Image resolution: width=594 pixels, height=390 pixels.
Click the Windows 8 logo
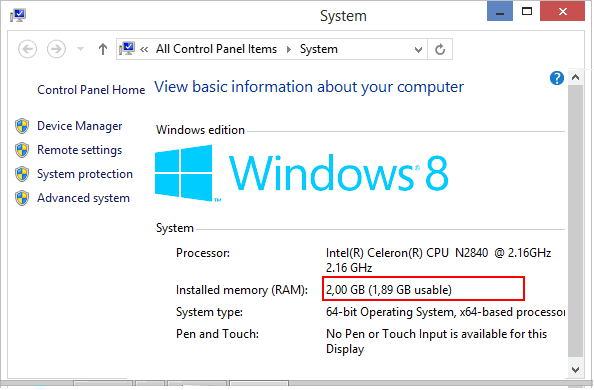(302, 173)
